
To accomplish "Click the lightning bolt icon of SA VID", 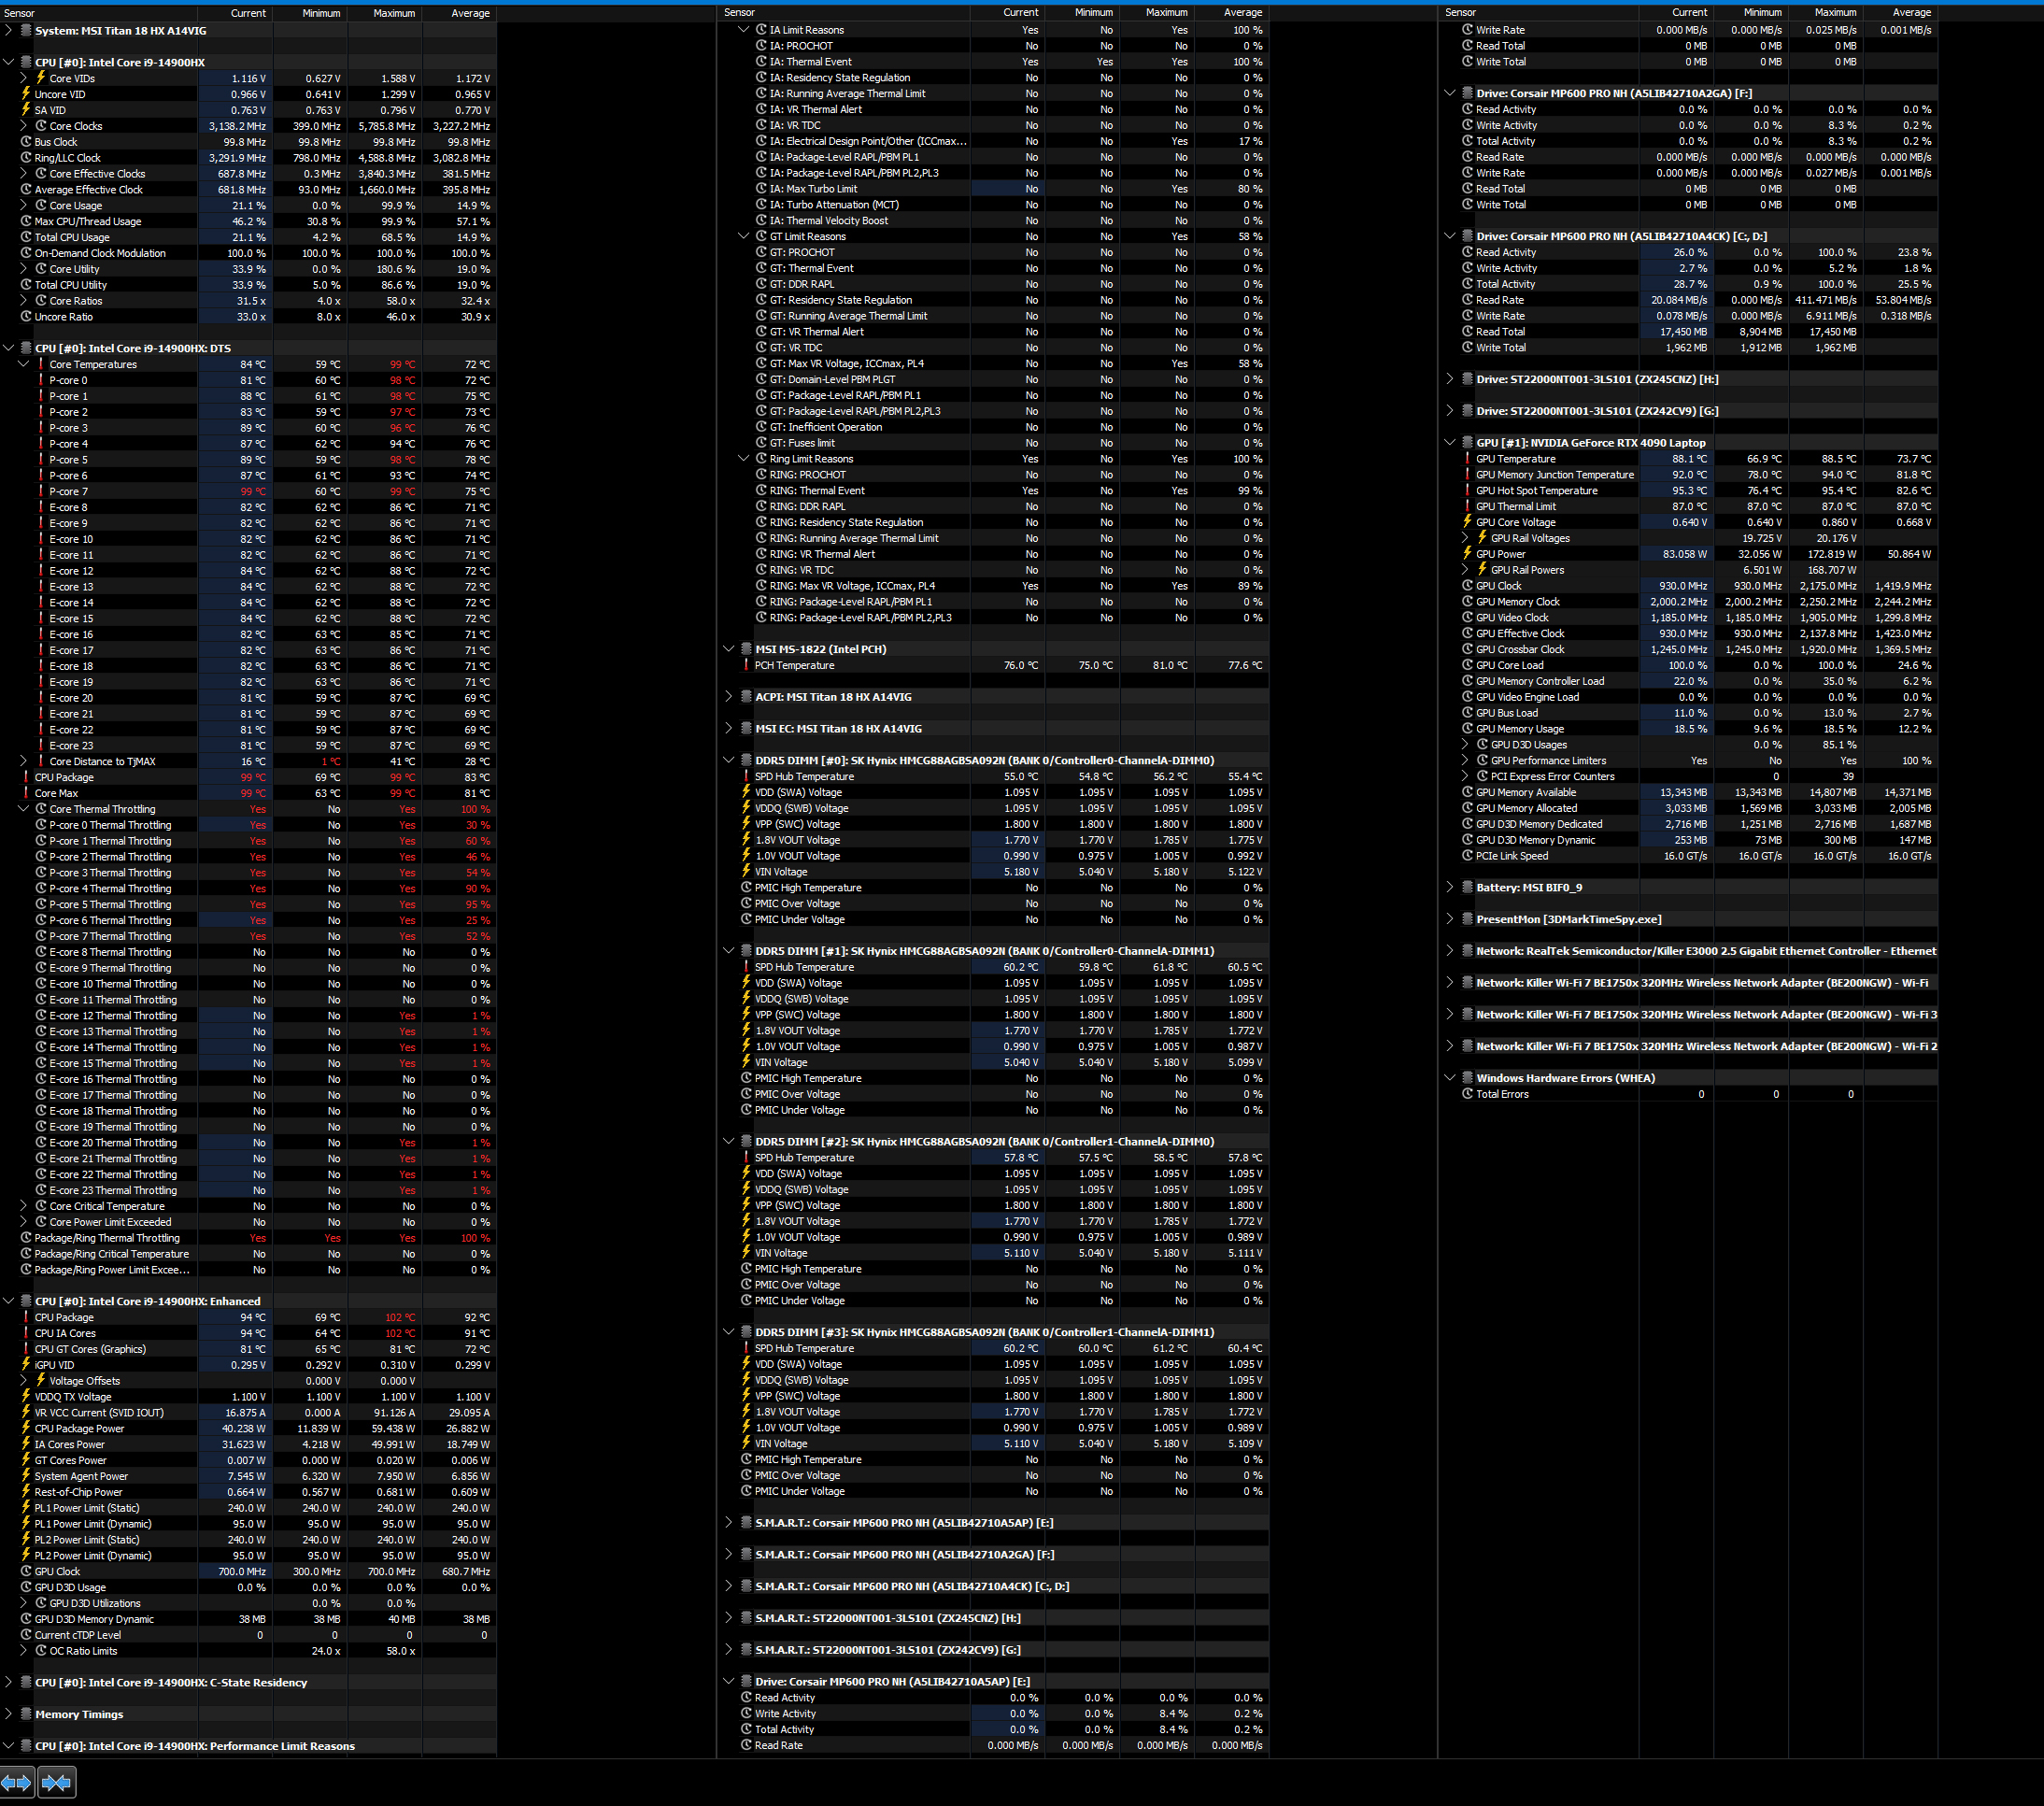I will point(26,110).
